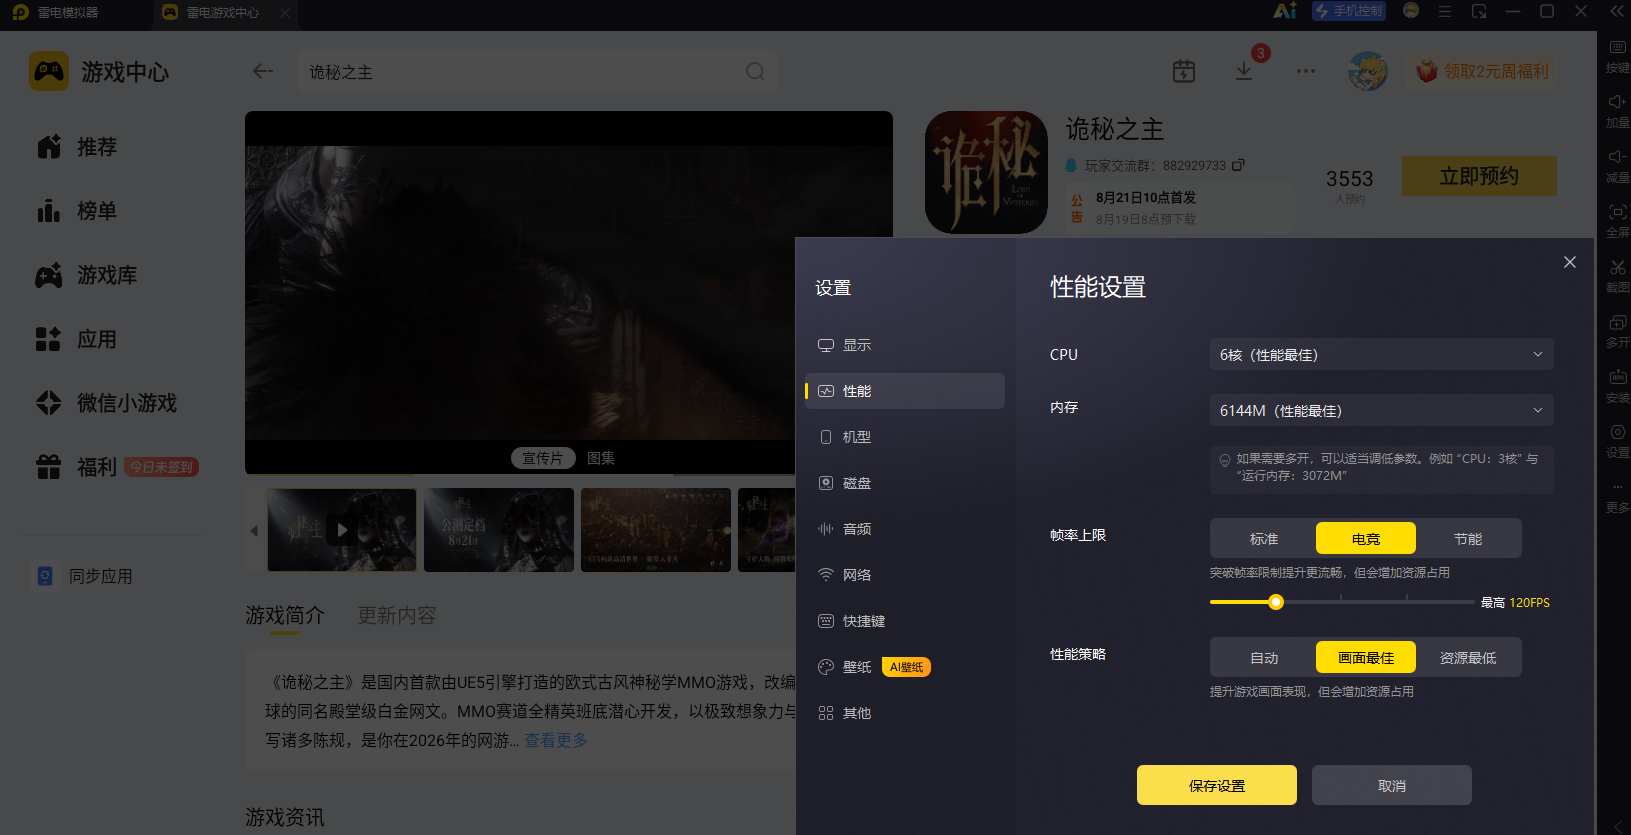Click the 更多 more tools icon
Image resolution: width=1631 pixels, height=835 pixels.
click(1617, 487)
